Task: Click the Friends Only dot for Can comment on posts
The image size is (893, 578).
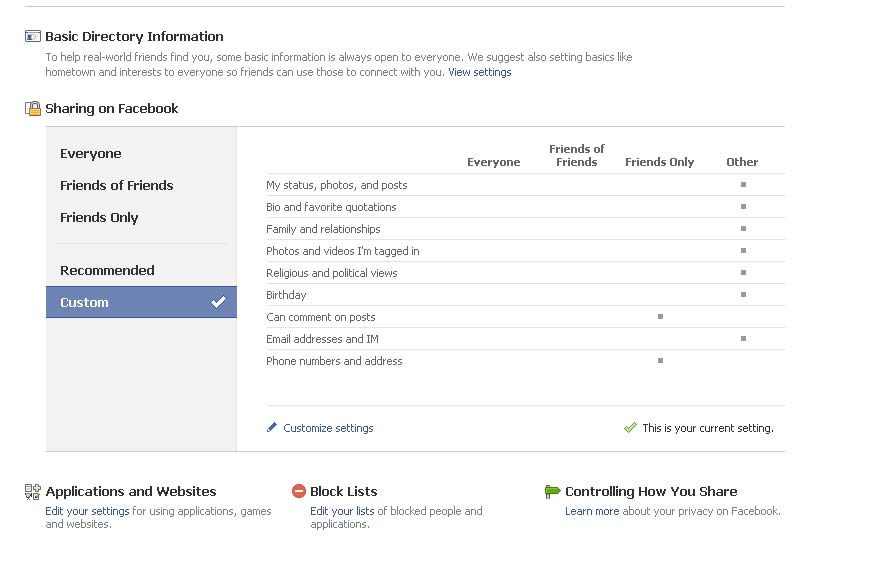Action: (660, 317)
